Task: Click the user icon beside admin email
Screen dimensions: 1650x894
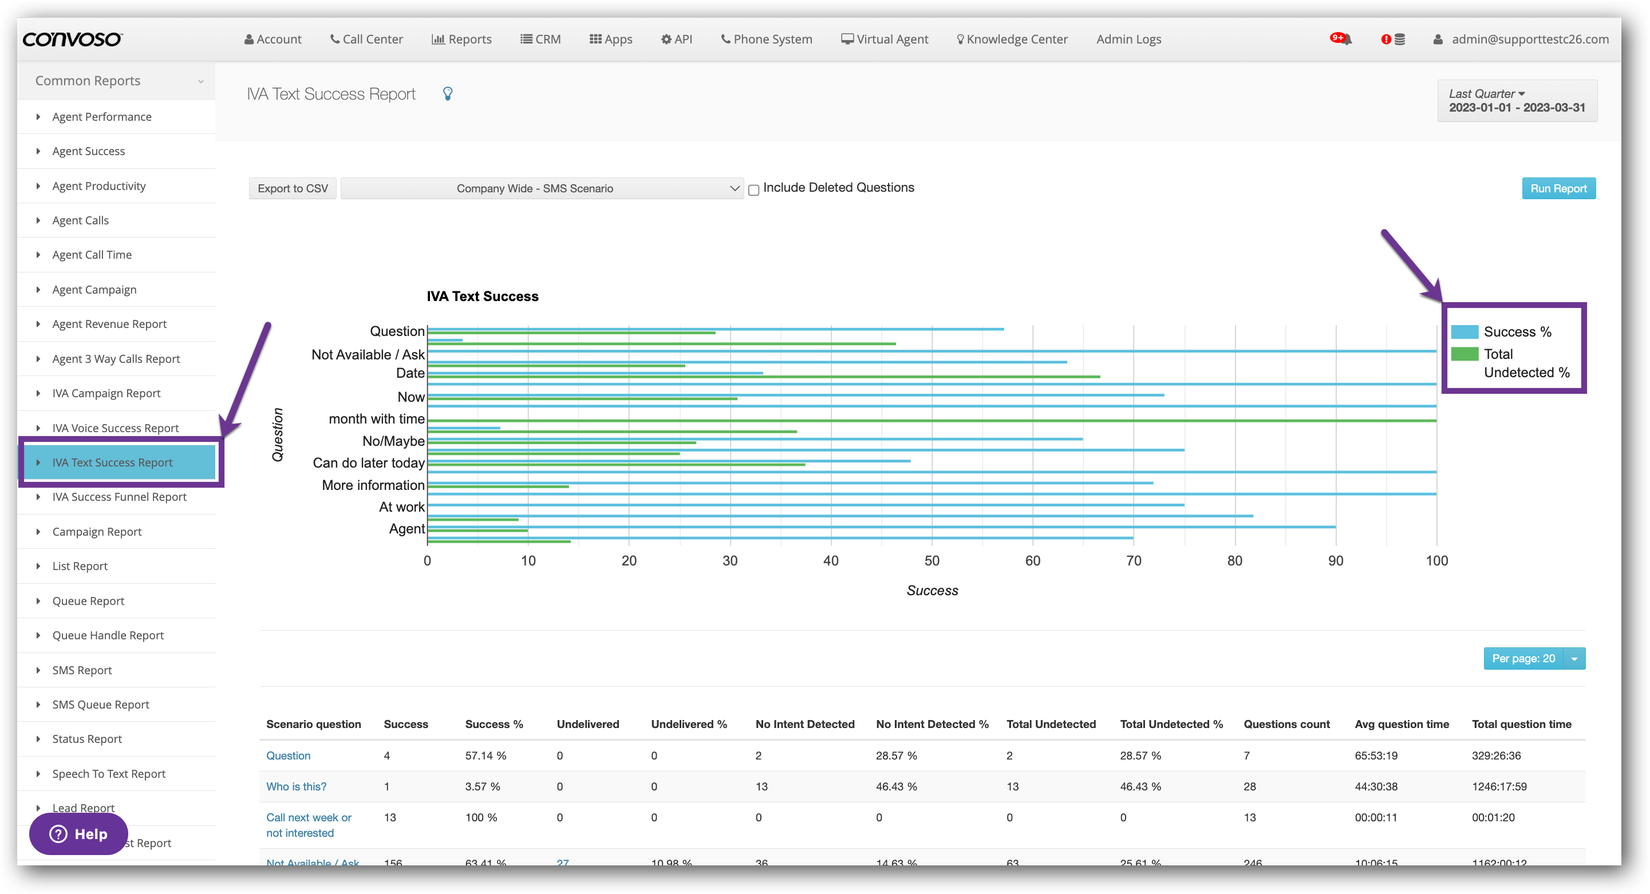Action: tap(1438, 40)
